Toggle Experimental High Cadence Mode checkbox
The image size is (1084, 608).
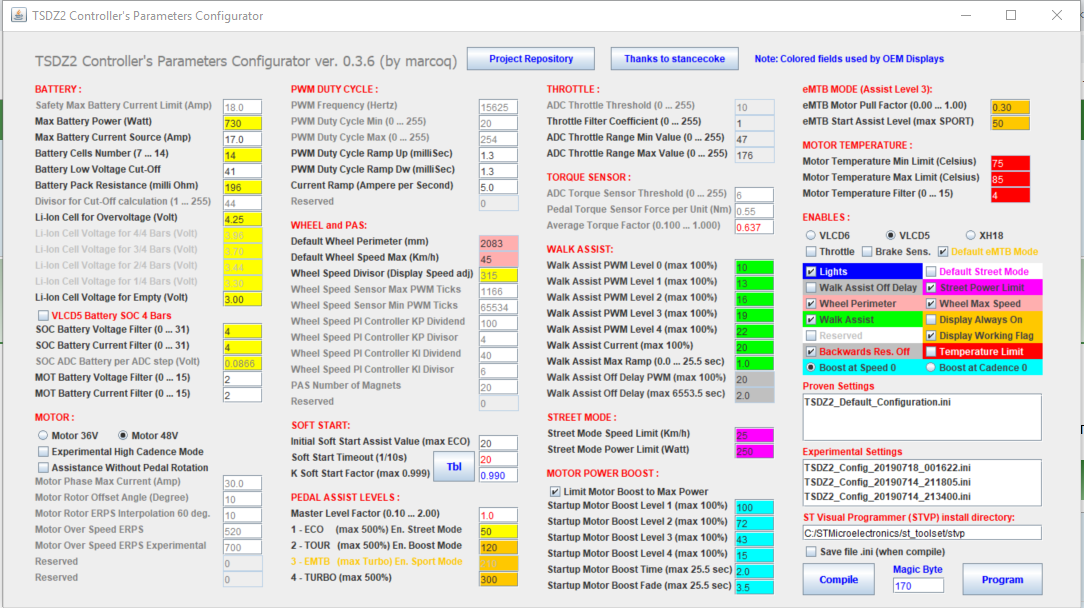point(43,452)
